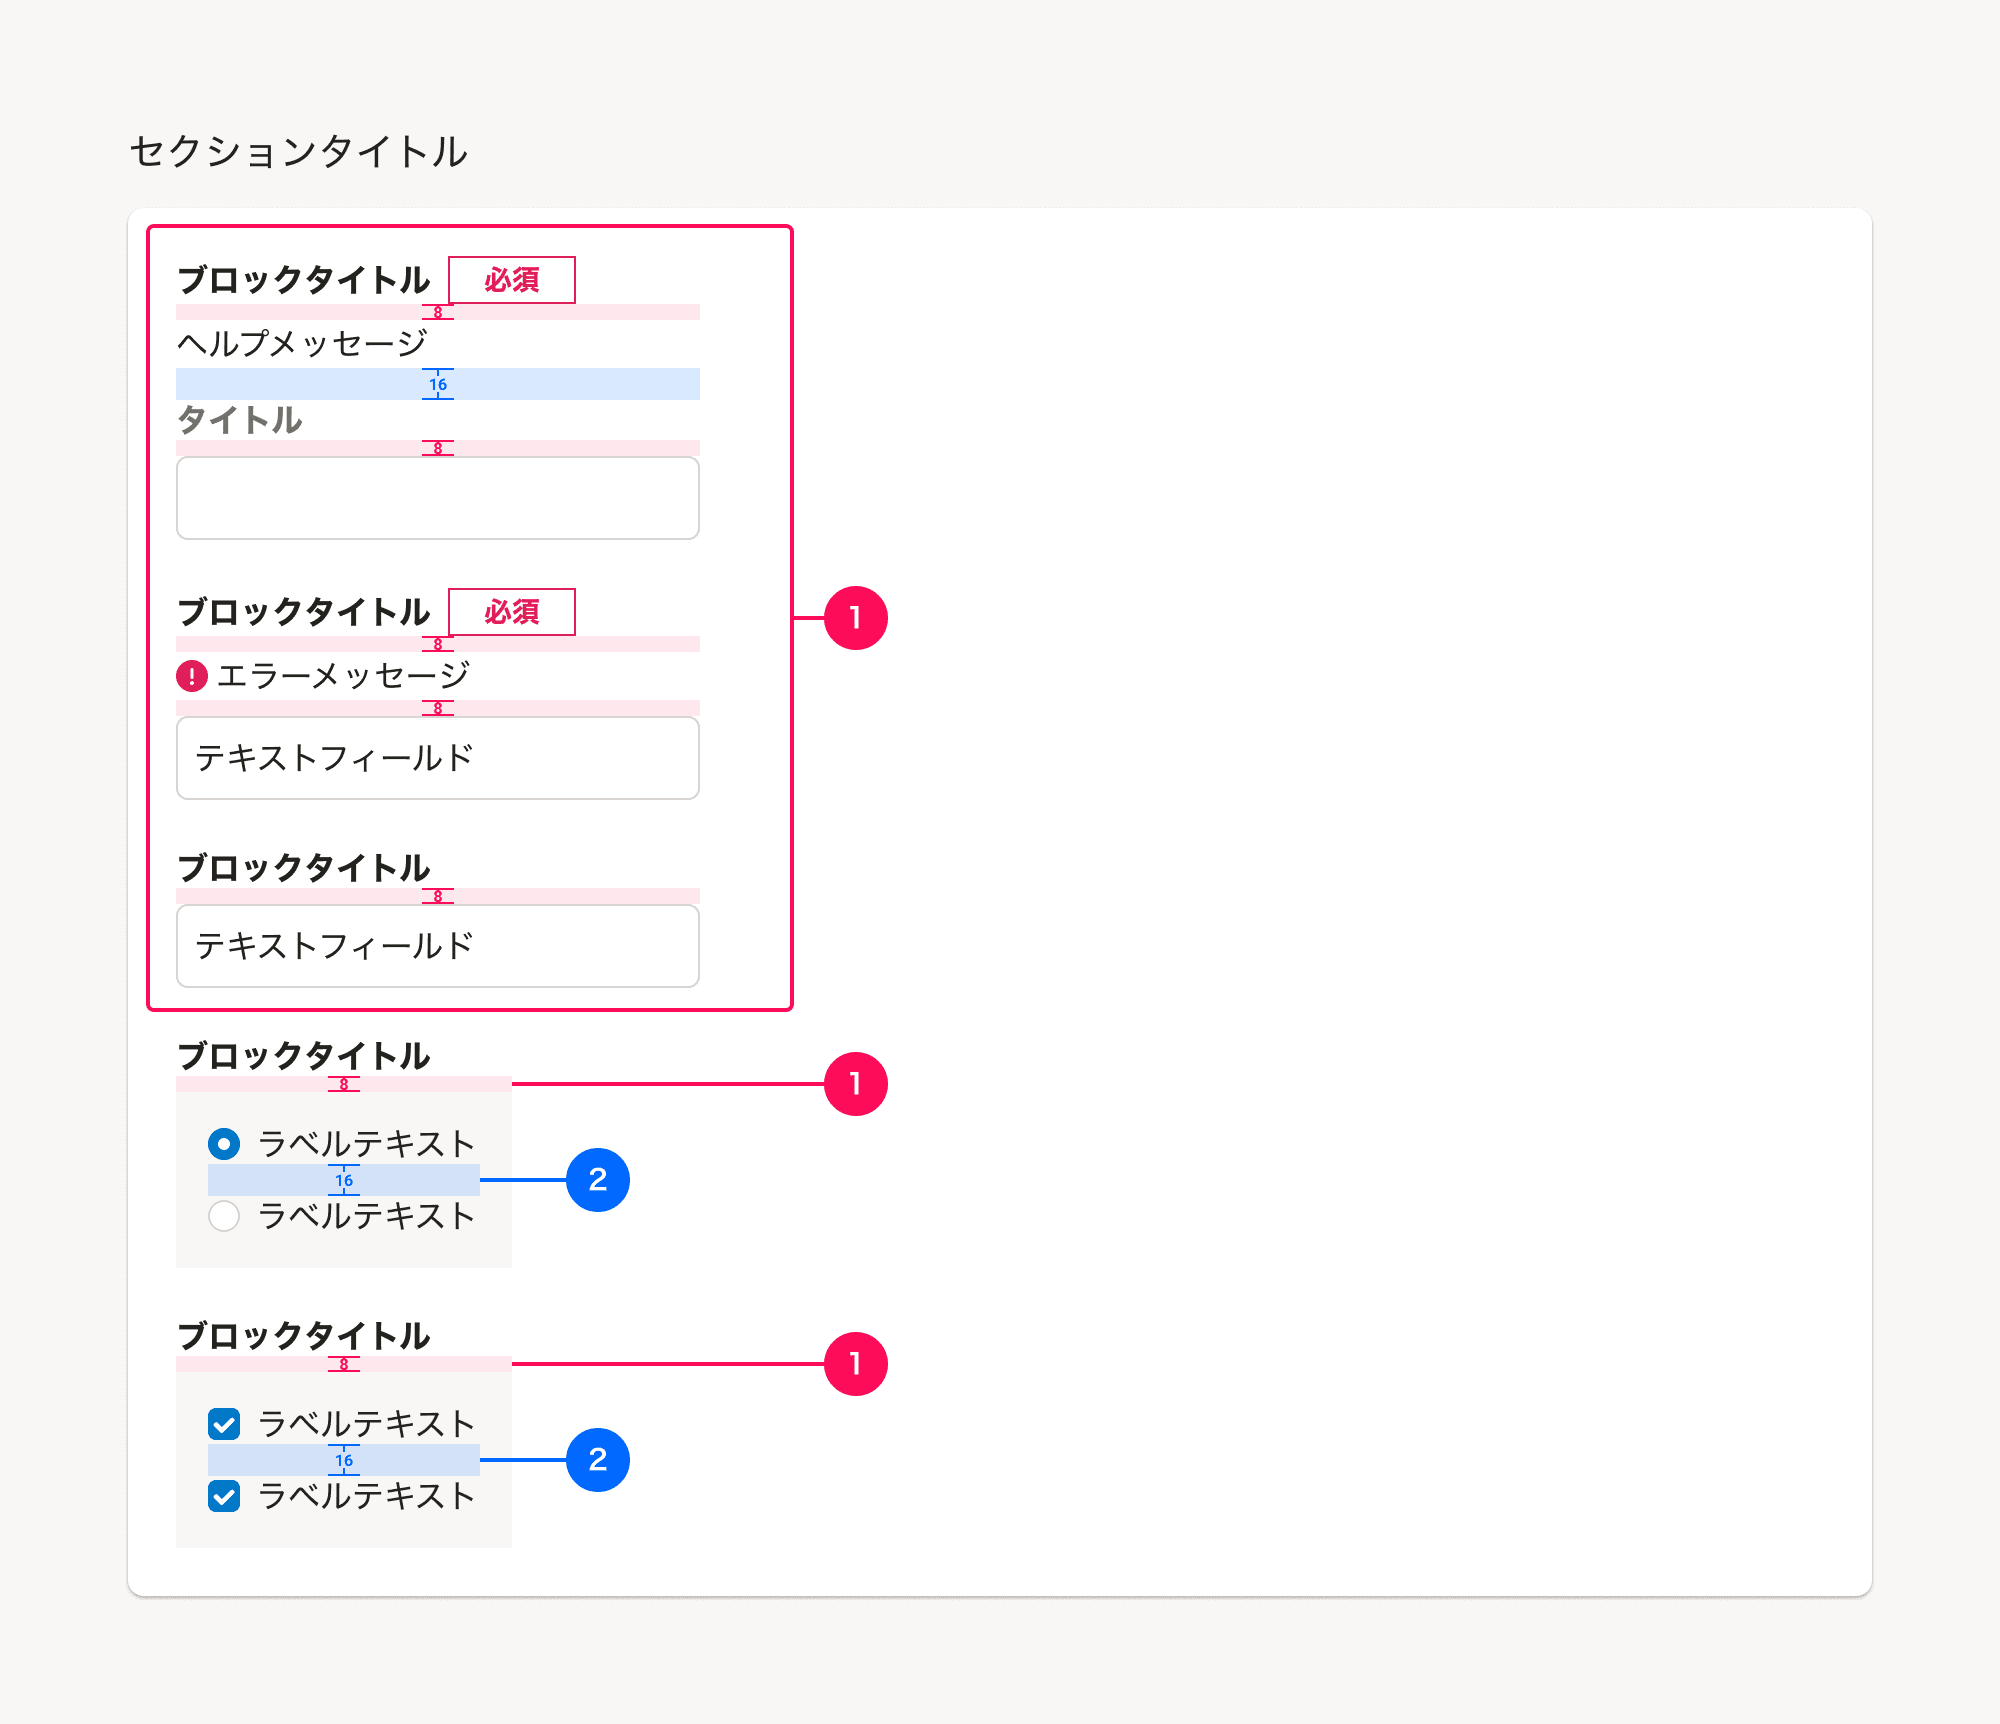This screenshot has width=2000, height=1724.
Task: Uncheck the second ラベルテキスト checkbox
Action: click(225, 1497)
